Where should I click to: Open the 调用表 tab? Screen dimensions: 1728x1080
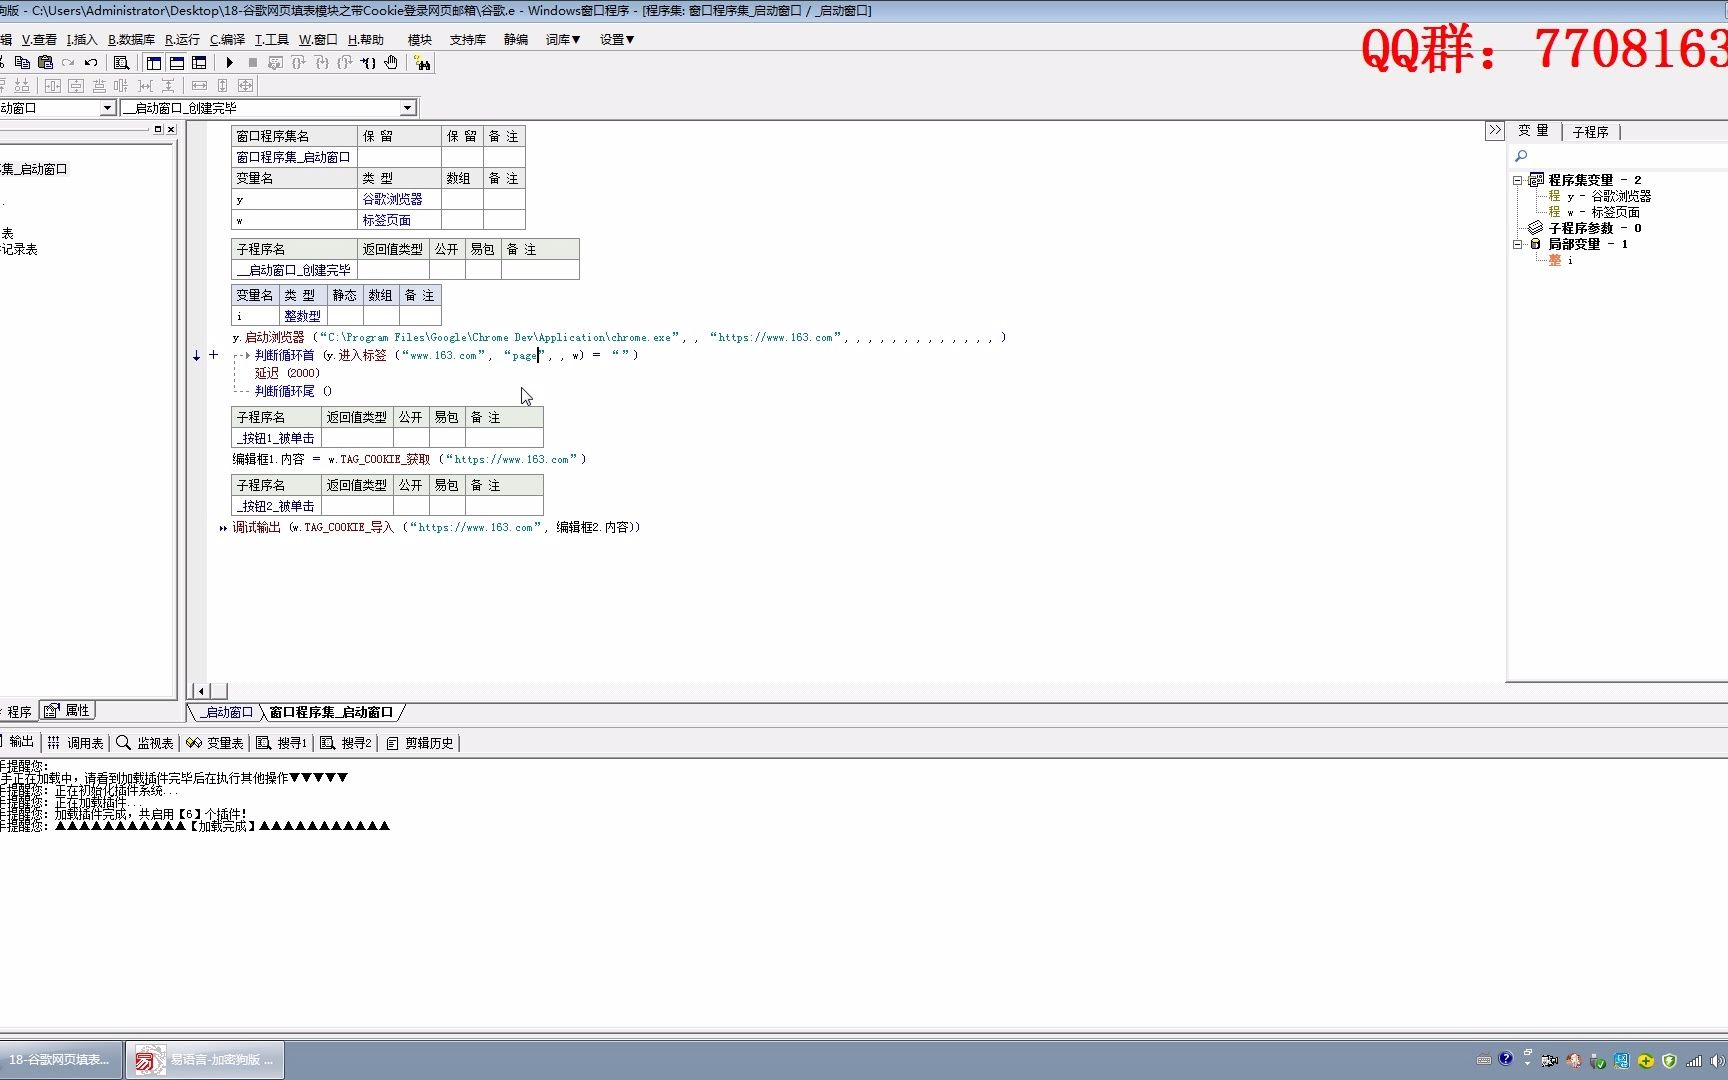(x=76, y=742)
